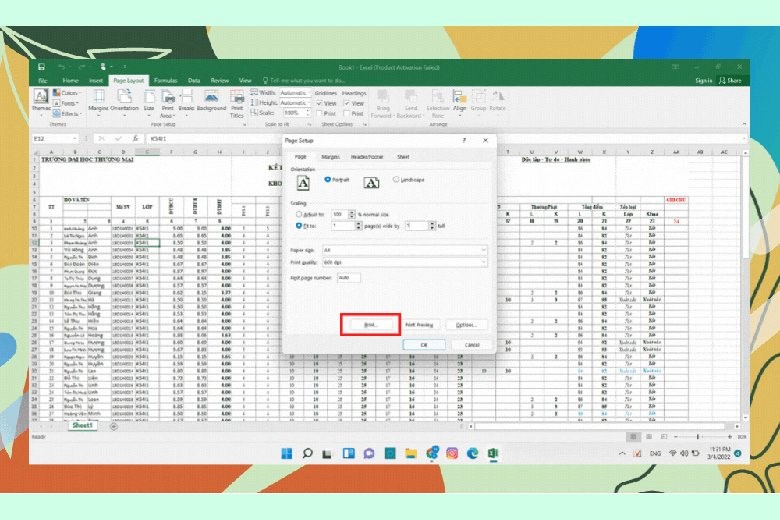The width and height of the screenshot is (780, 520).
Task: Cancel the Page Setup dialog
Action: coord(472,344)
